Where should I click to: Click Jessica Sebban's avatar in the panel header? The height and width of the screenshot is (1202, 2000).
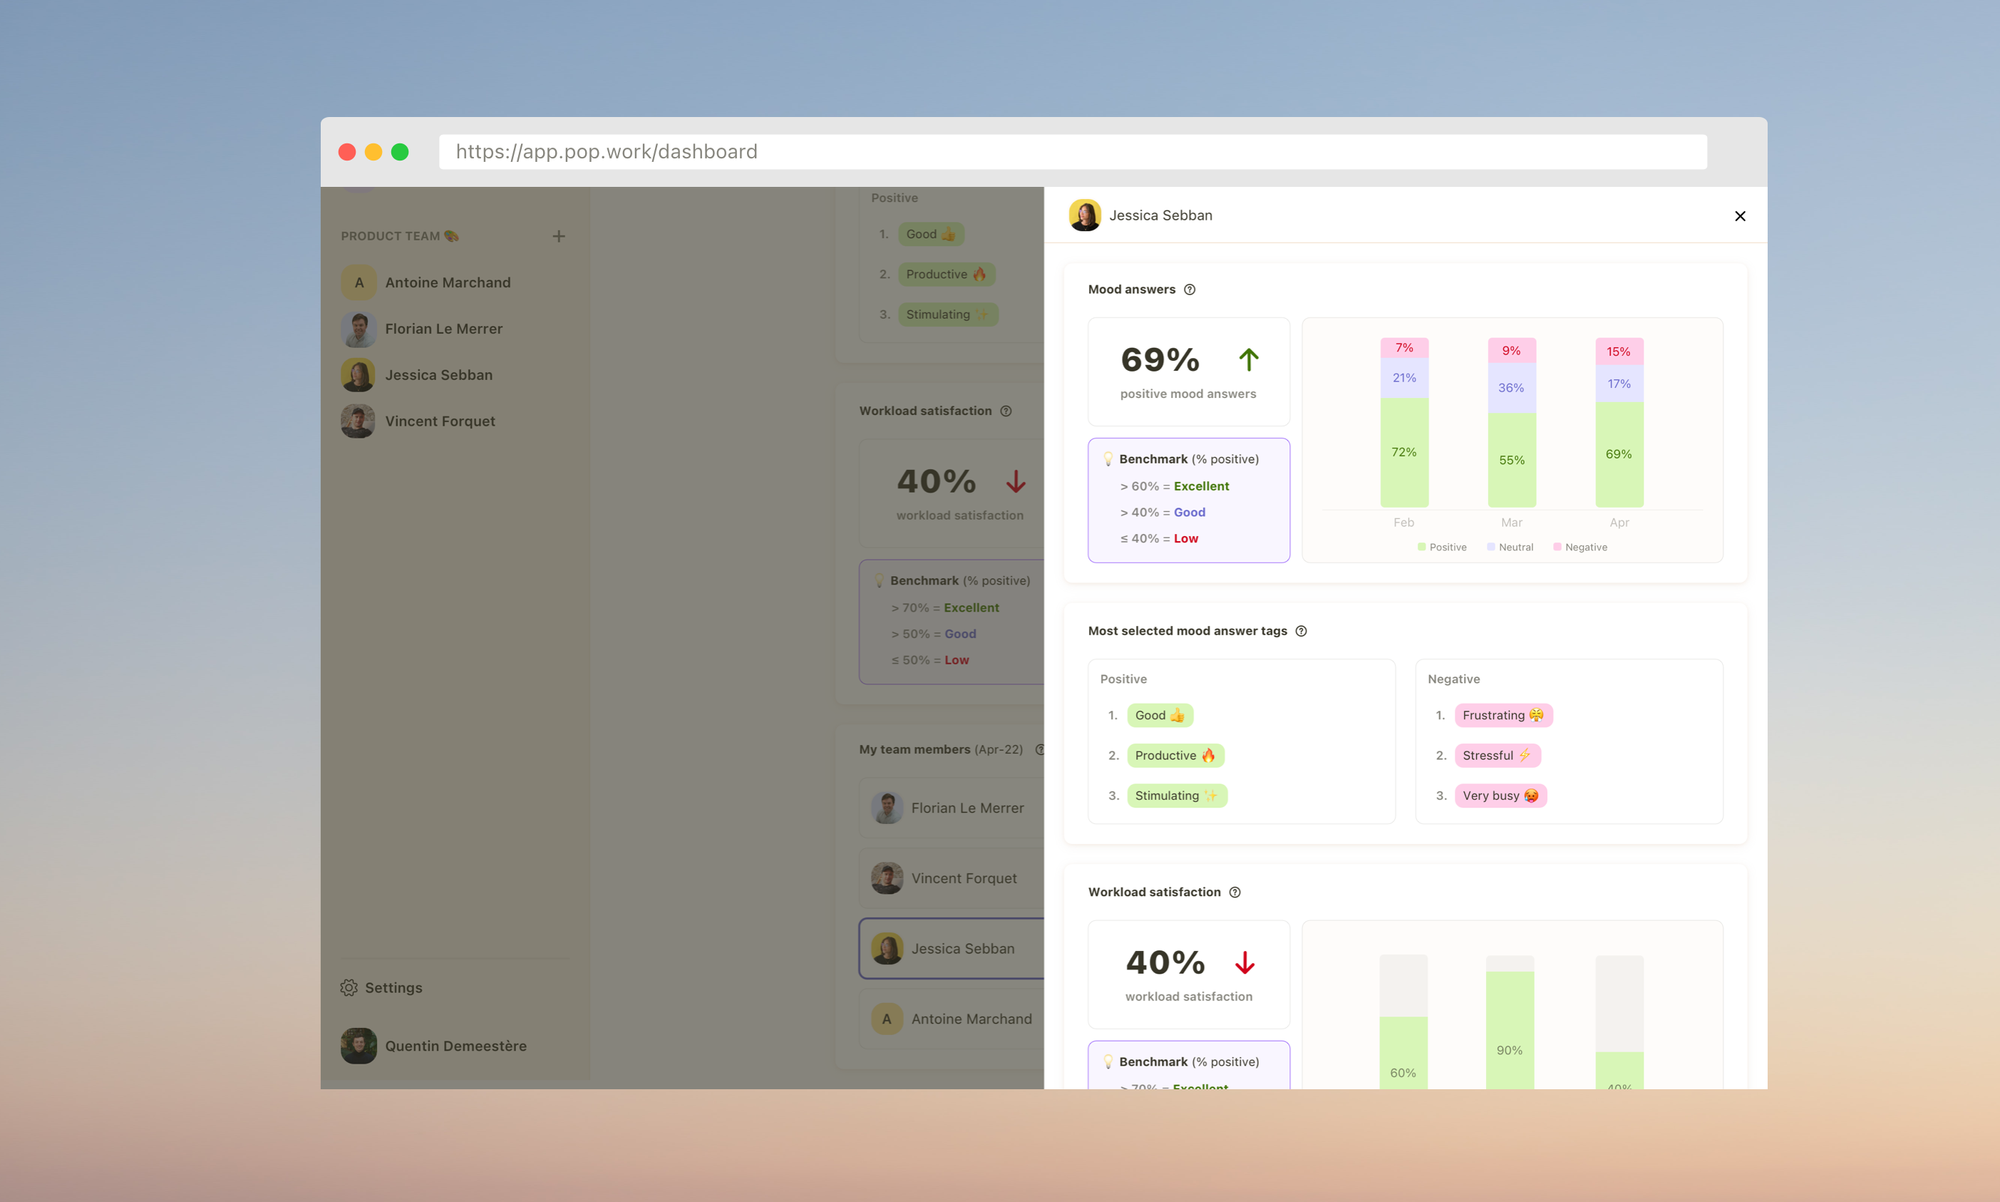point(1085,215)
